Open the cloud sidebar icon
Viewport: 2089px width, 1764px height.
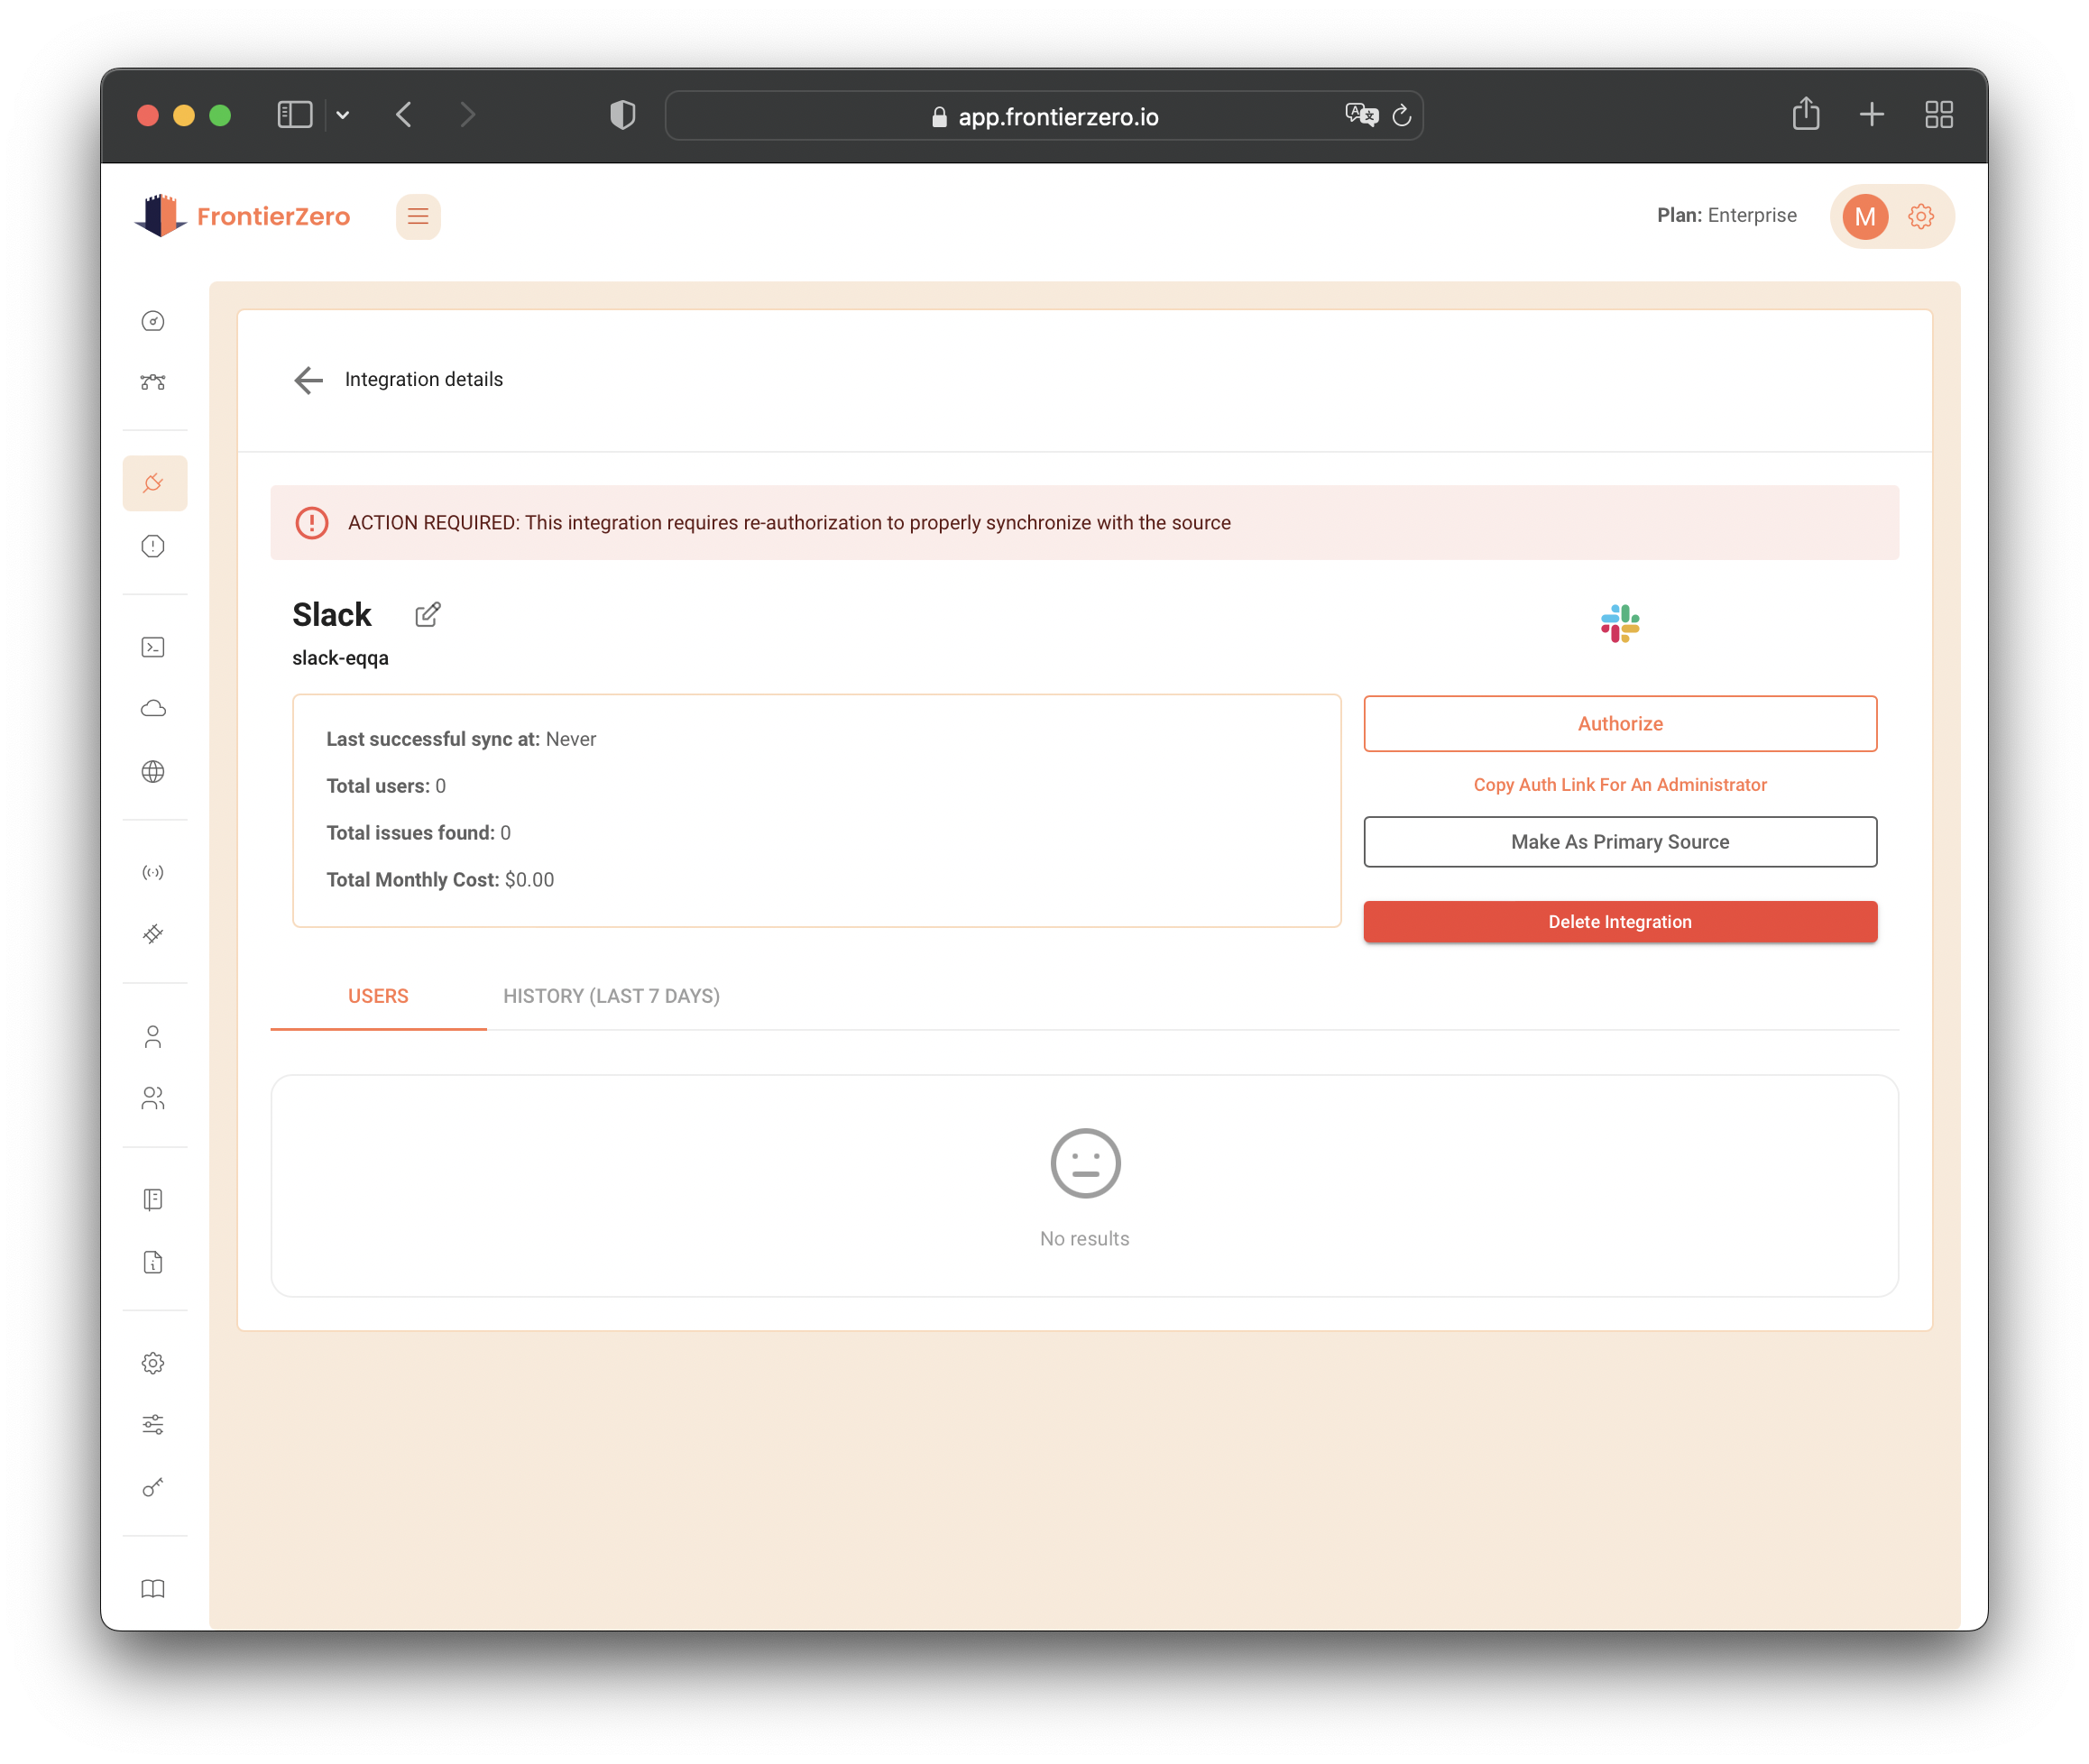coord(153,709)
